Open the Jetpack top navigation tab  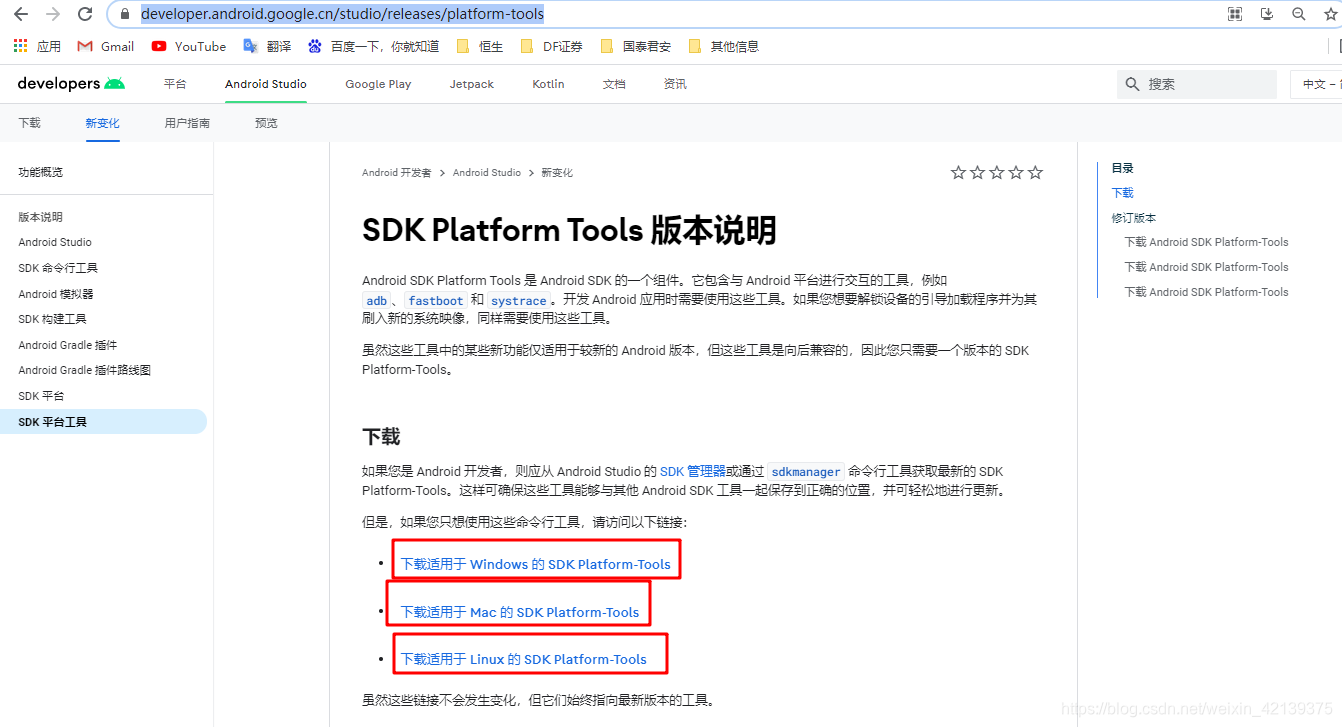(471, 84)
